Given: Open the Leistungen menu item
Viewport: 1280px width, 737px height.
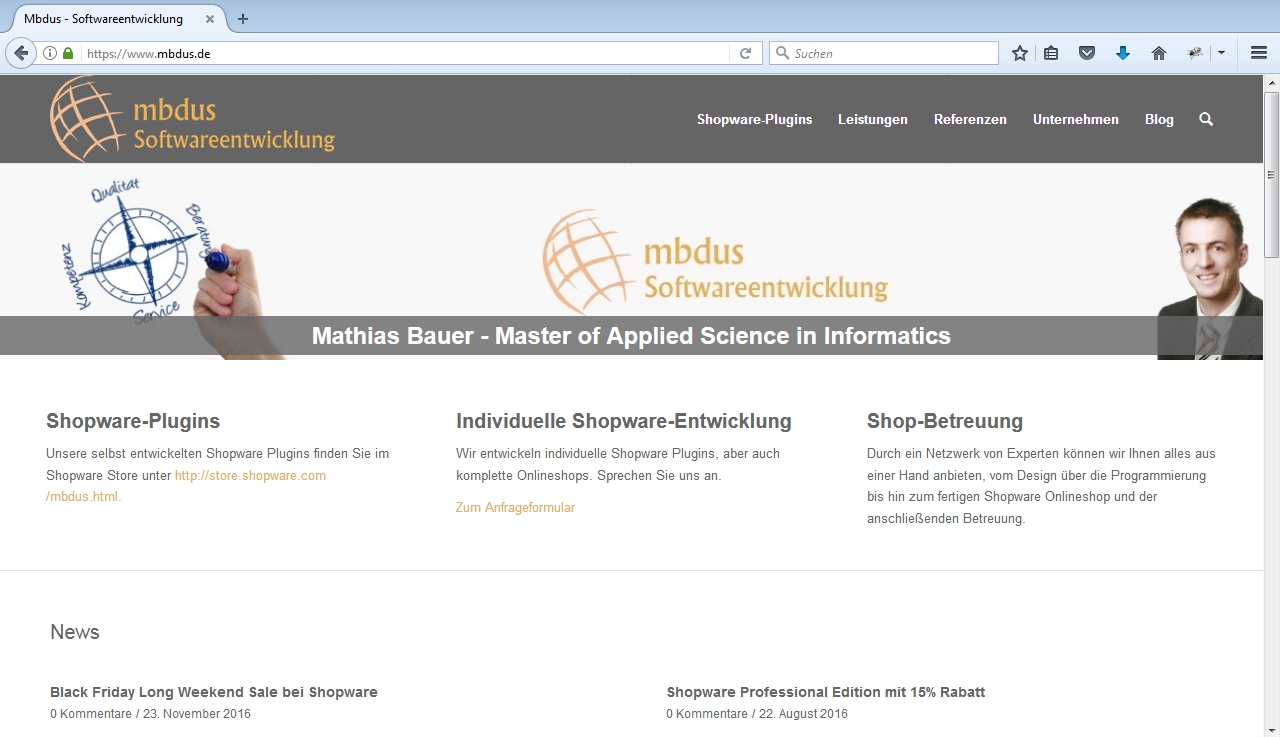Looking at the screenshot, I should 873,119.
